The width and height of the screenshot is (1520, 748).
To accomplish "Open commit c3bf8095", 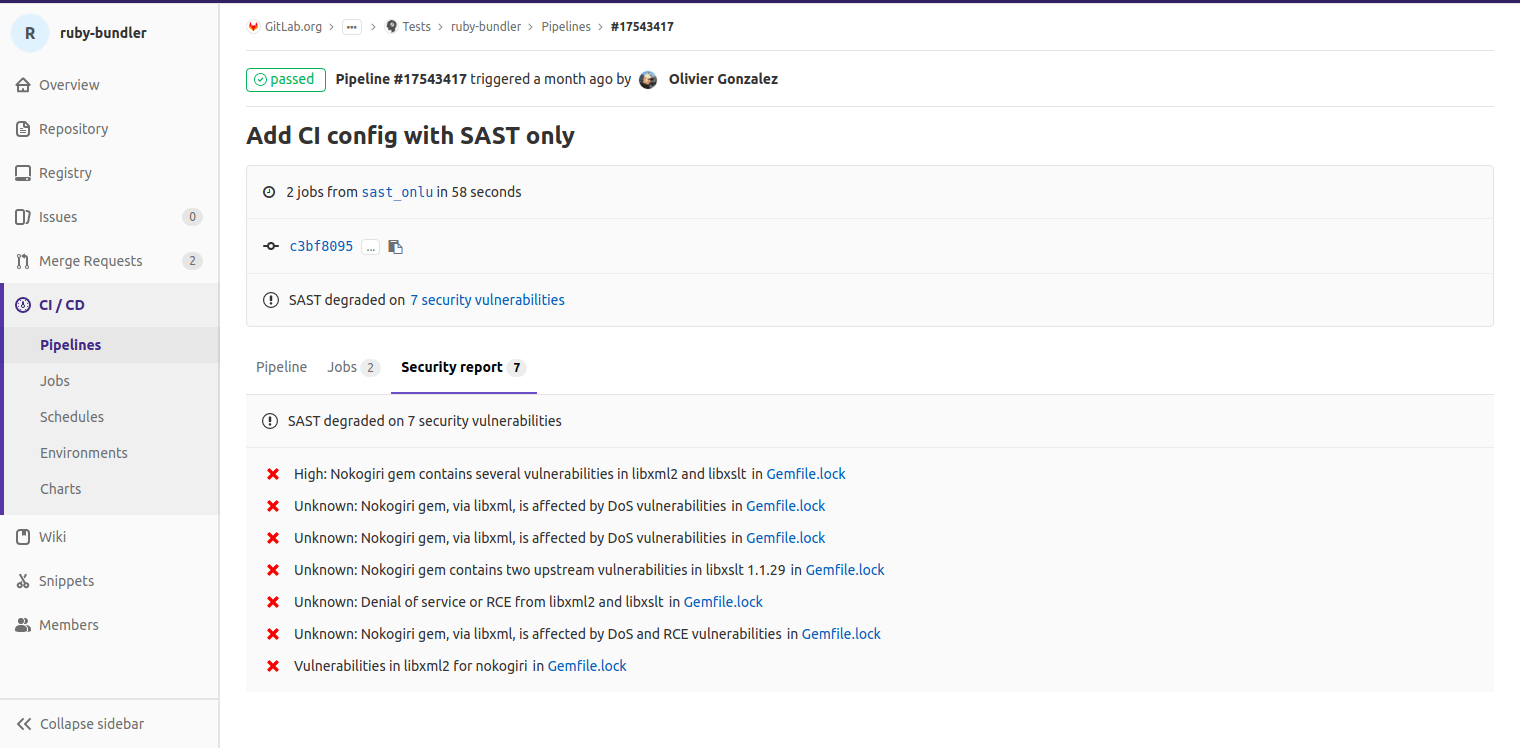I will [x=321, y=246].
